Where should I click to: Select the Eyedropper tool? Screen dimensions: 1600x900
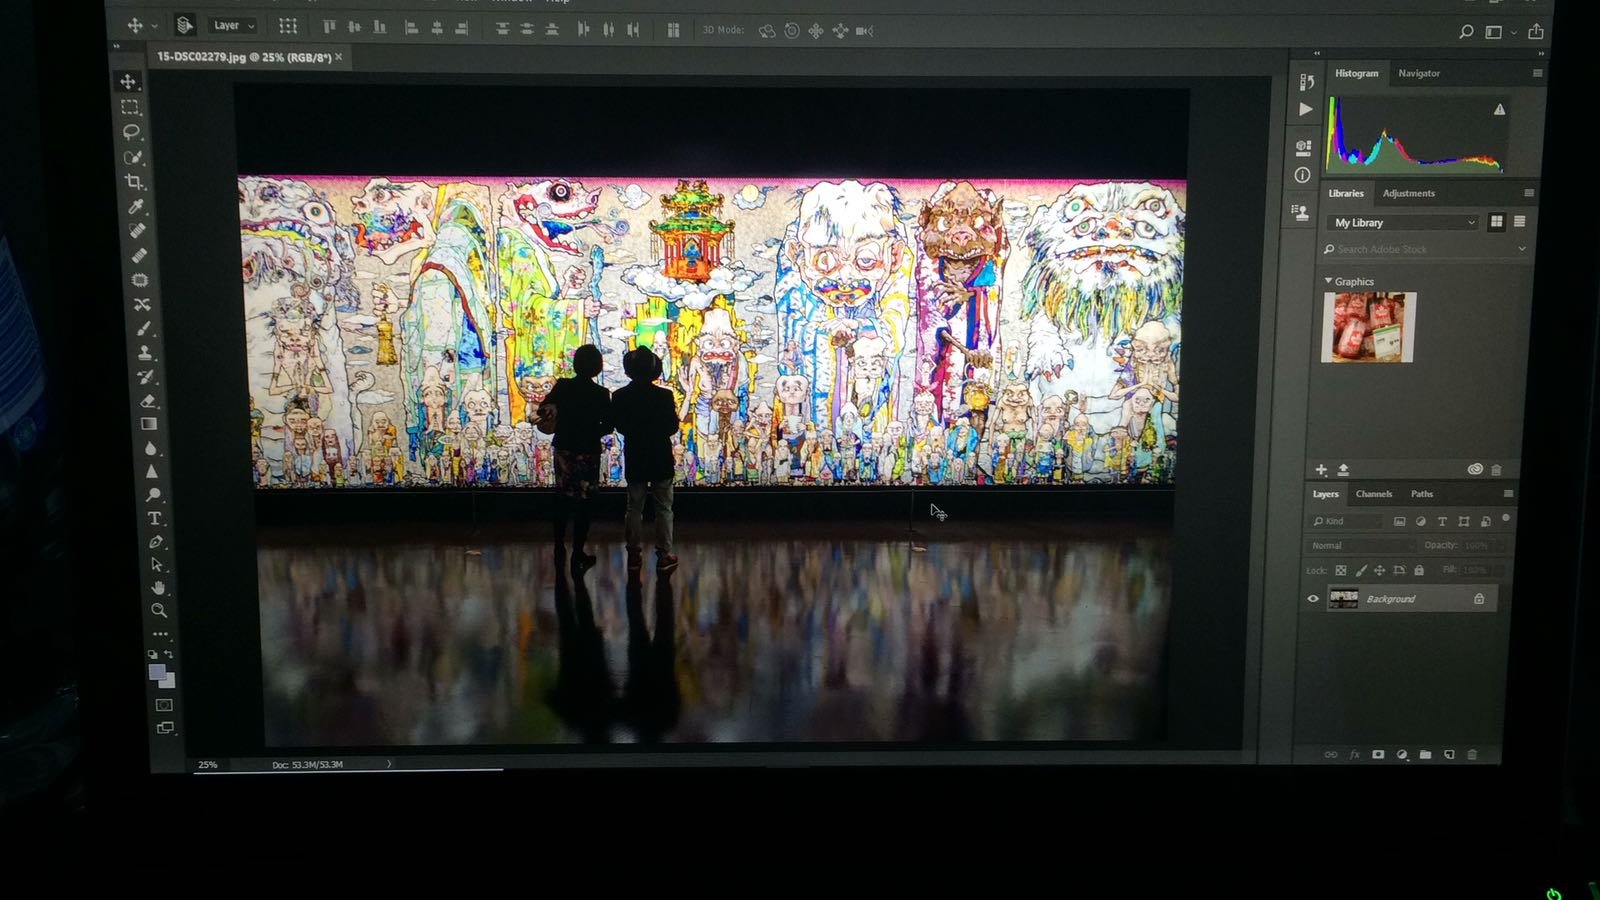pyautogui.click(x=136, y=207)
